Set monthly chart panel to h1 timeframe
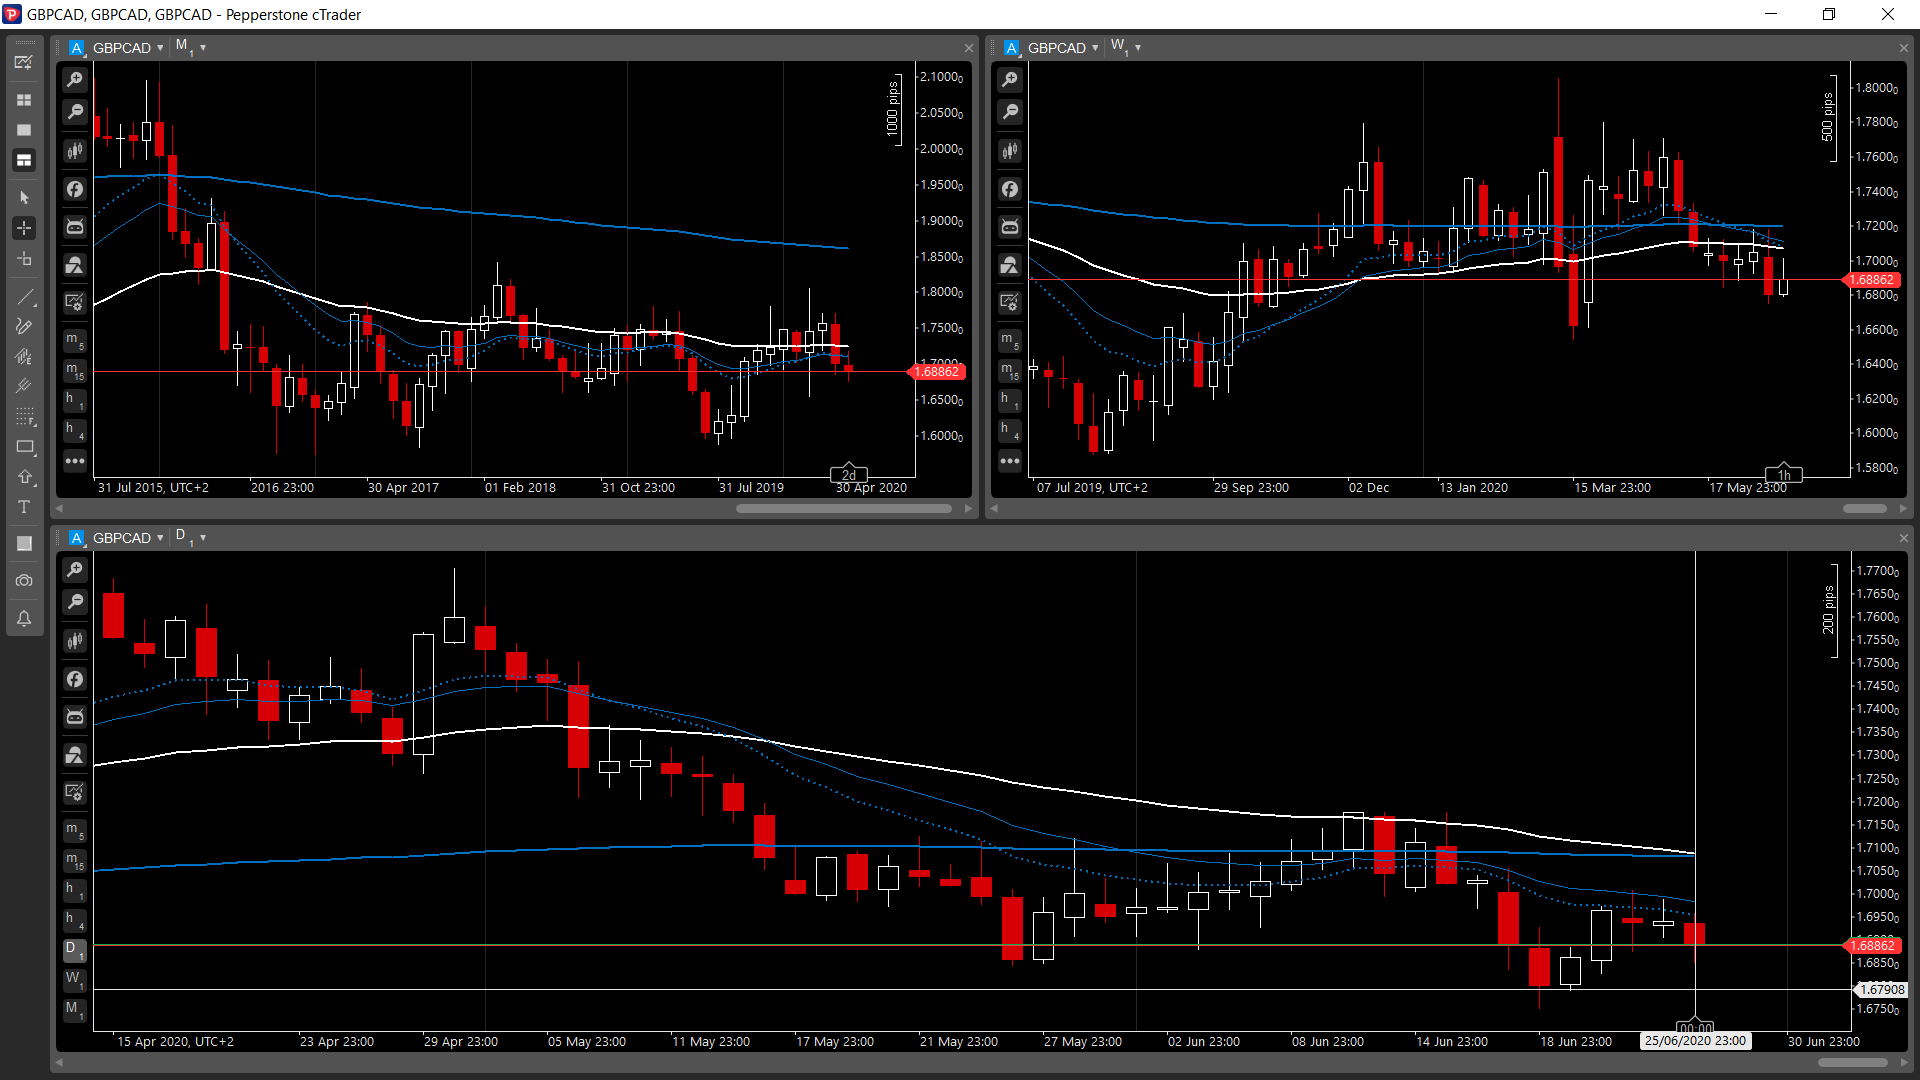 pyautogui.click(x=75, y=400)
